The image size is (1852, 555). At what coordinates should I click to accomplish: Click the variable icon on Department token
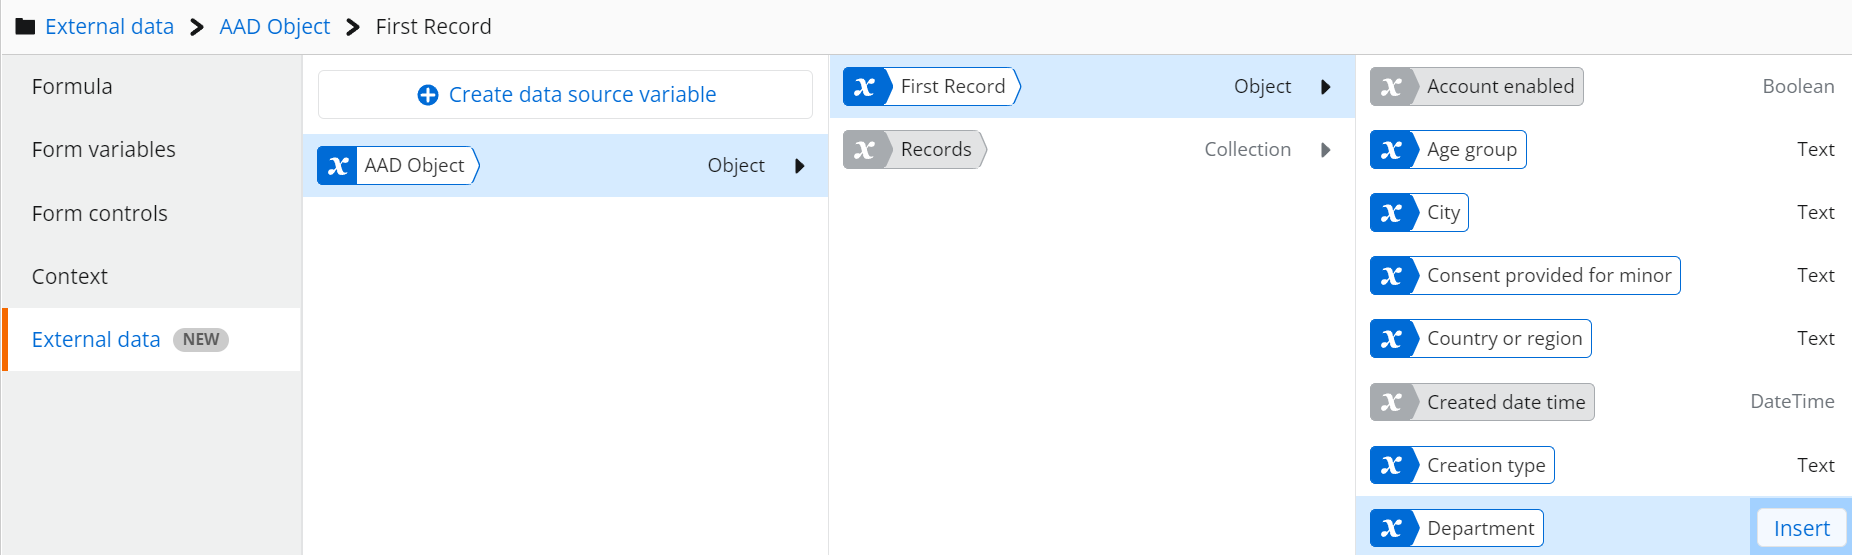1391,528
